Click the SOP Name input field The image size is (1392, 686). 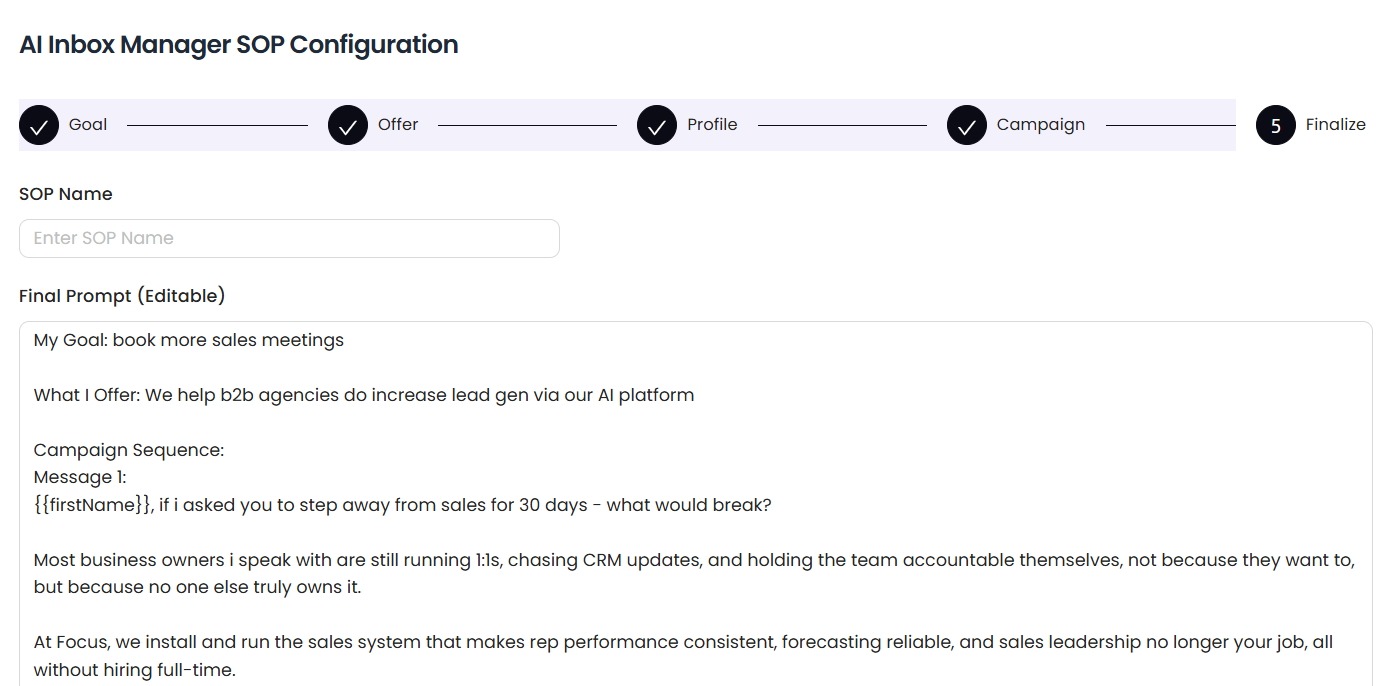[x=288, y=238]
